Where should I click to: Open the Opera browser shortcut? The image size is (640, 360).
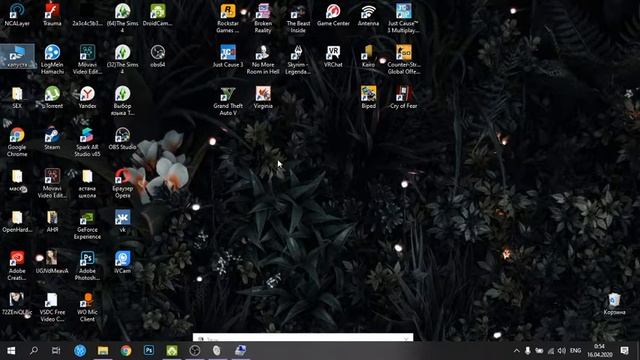coord(122,184)
